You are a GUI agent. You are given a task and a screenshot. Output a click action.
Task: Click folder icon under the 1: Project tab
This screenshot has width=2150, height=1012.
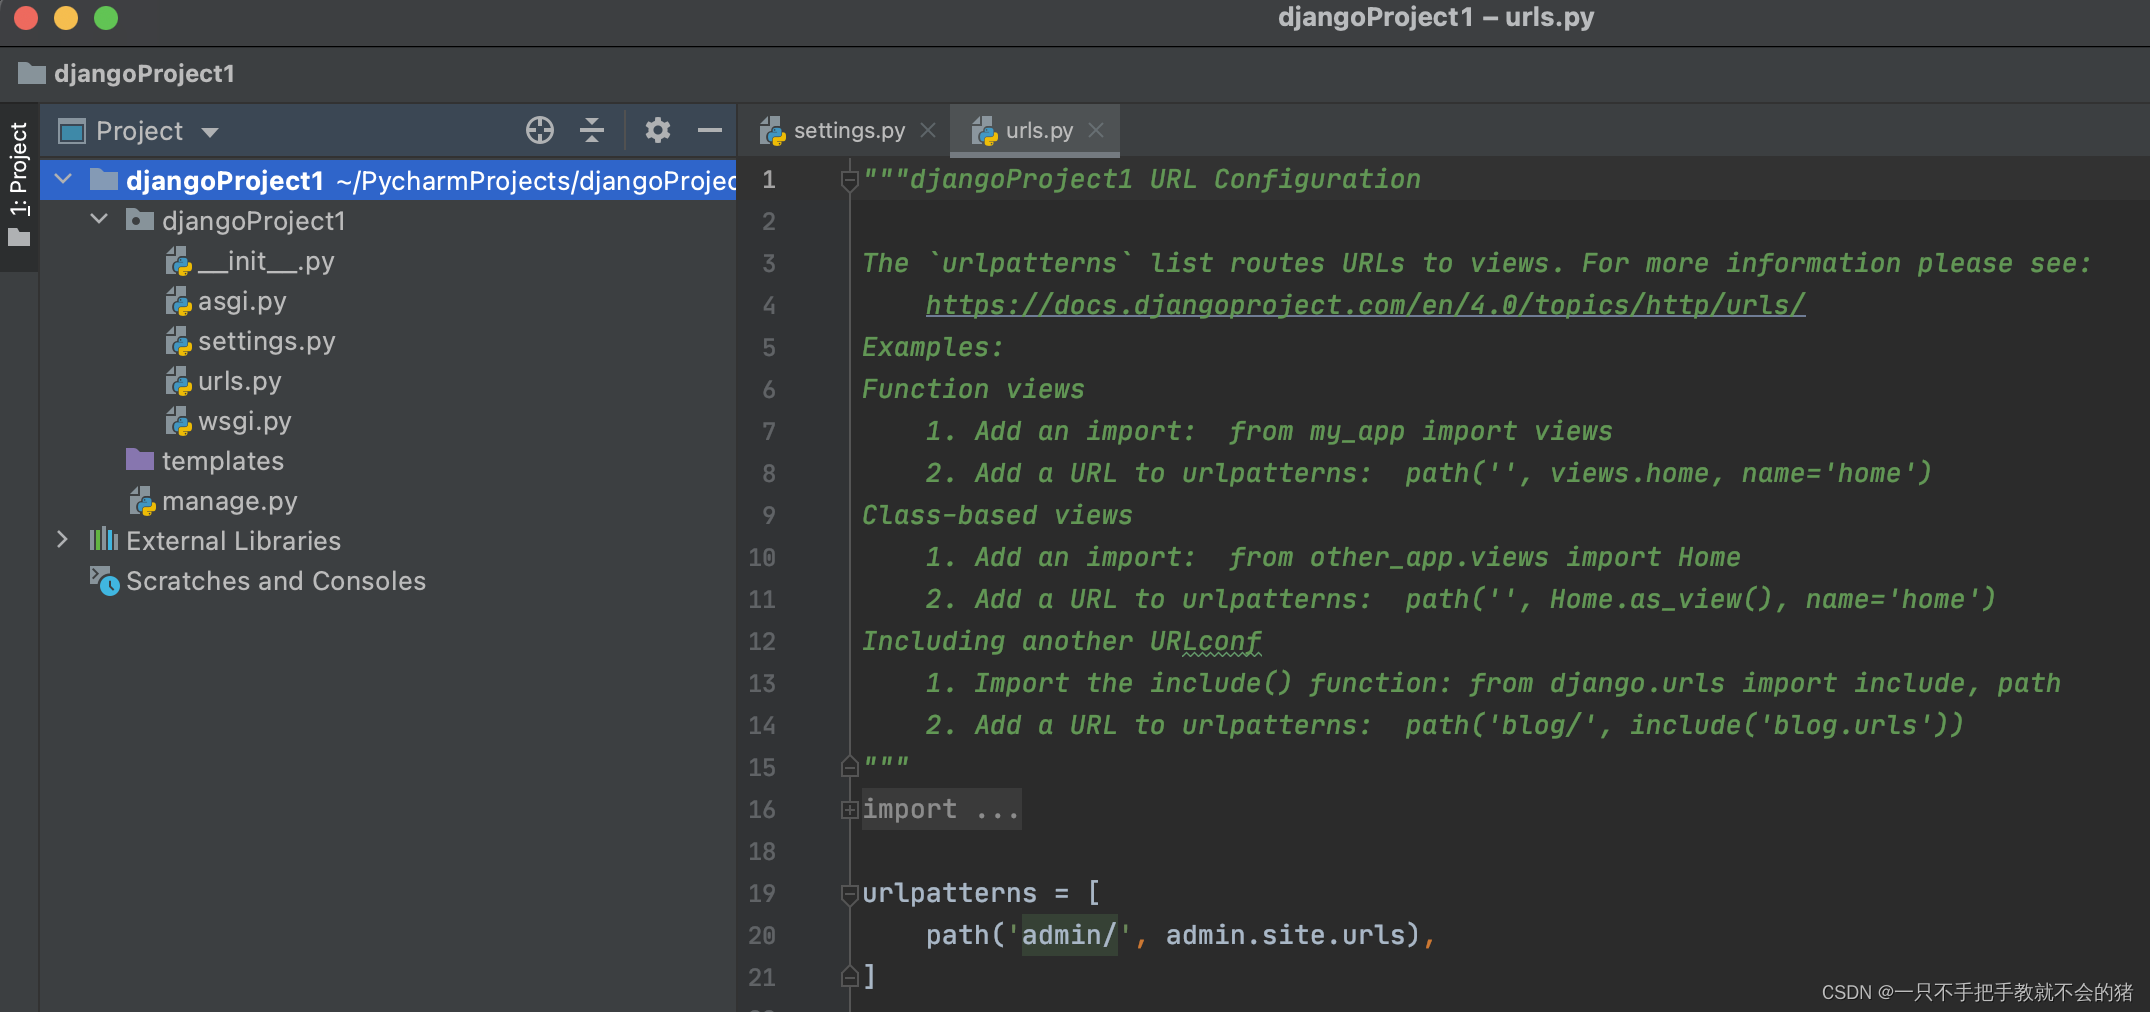coord(19,238)
